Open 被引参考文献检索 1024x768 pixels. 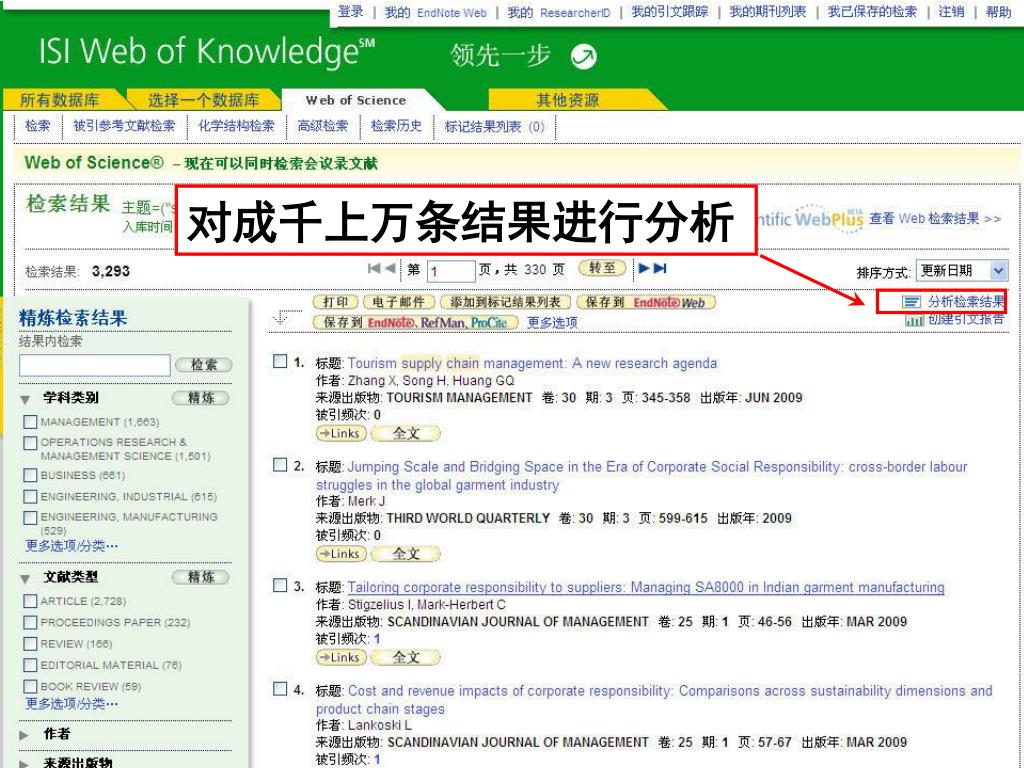coord(124,126)
